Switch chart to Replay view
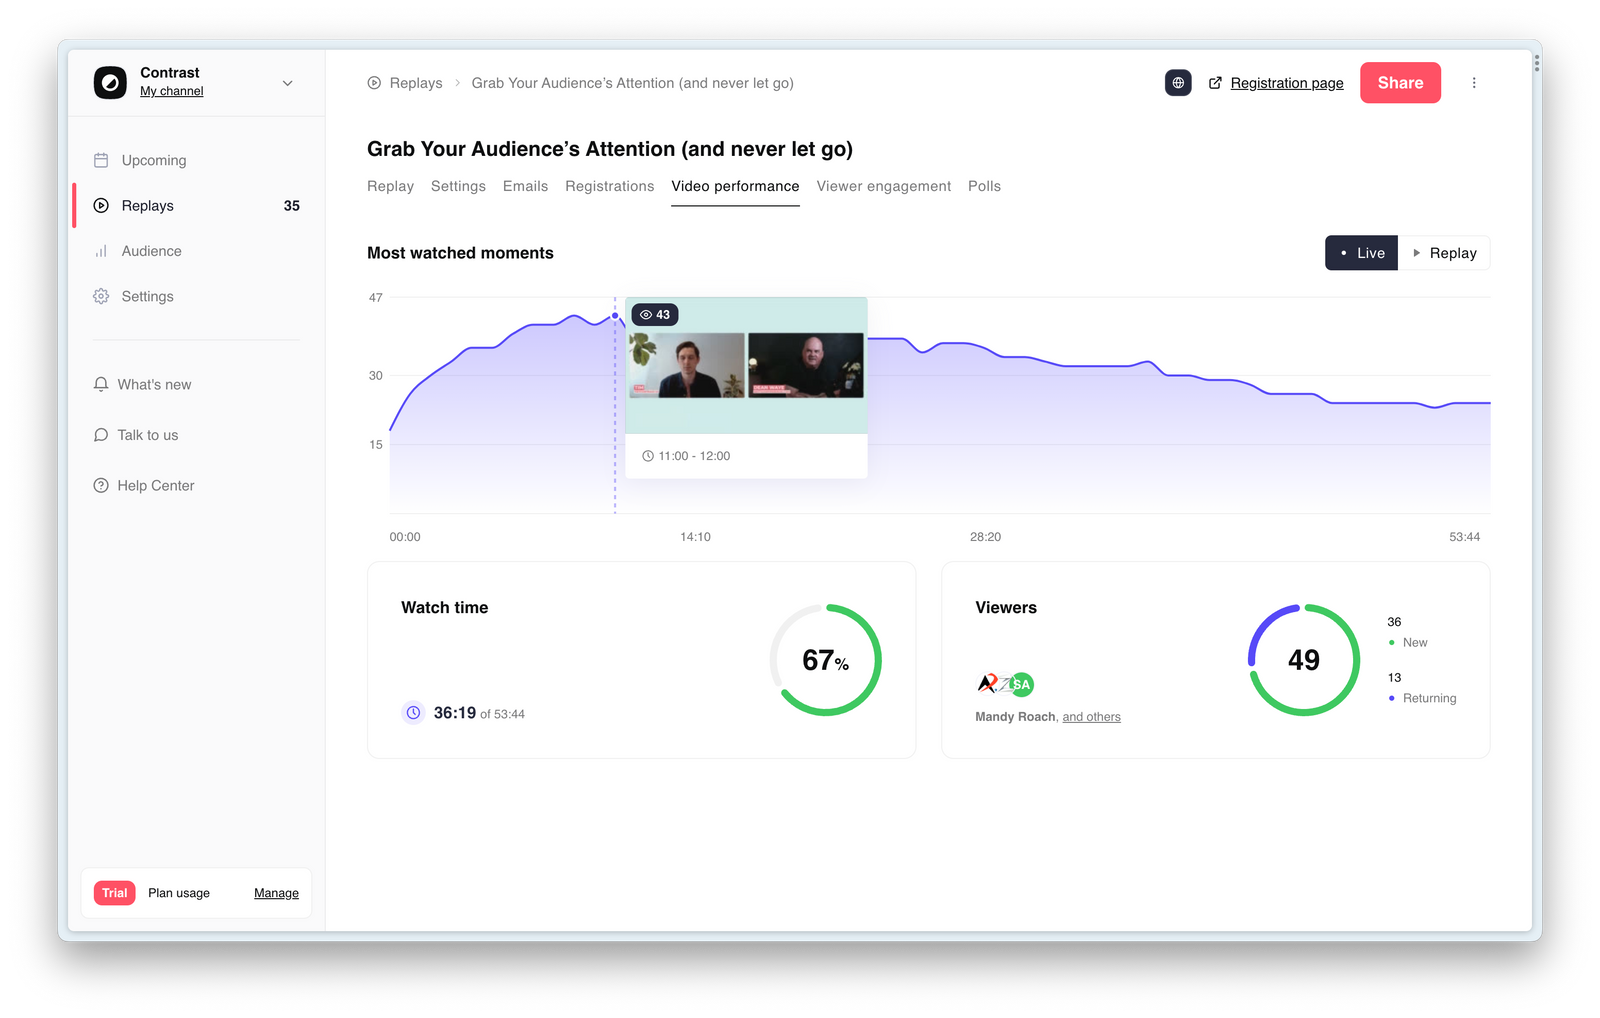 1444,253
